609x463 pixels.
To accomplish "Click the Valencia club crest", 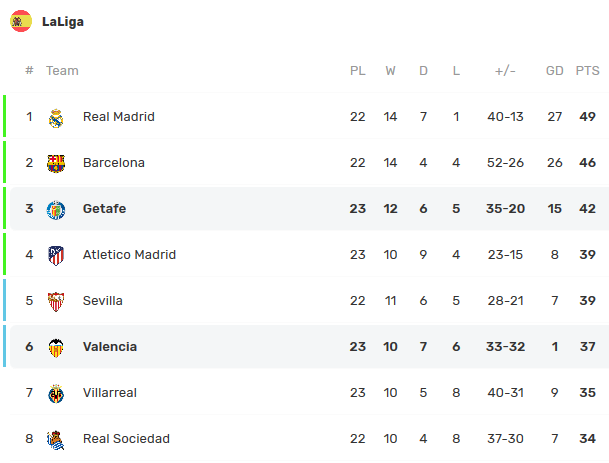I will (x=56, y=347).
